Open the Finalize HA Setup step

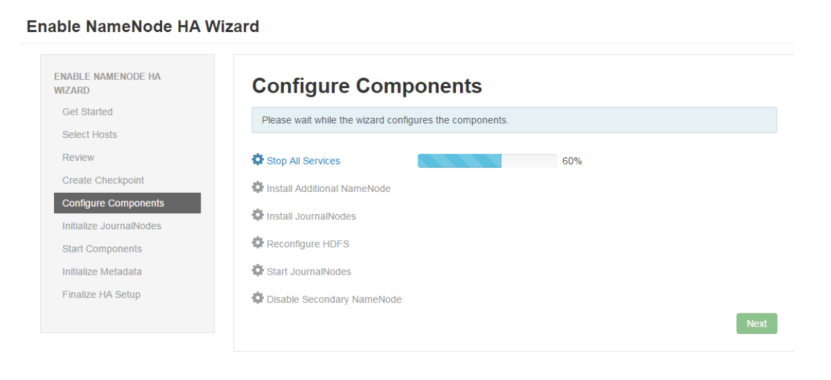pyautogui.click(x=101, y=294)
